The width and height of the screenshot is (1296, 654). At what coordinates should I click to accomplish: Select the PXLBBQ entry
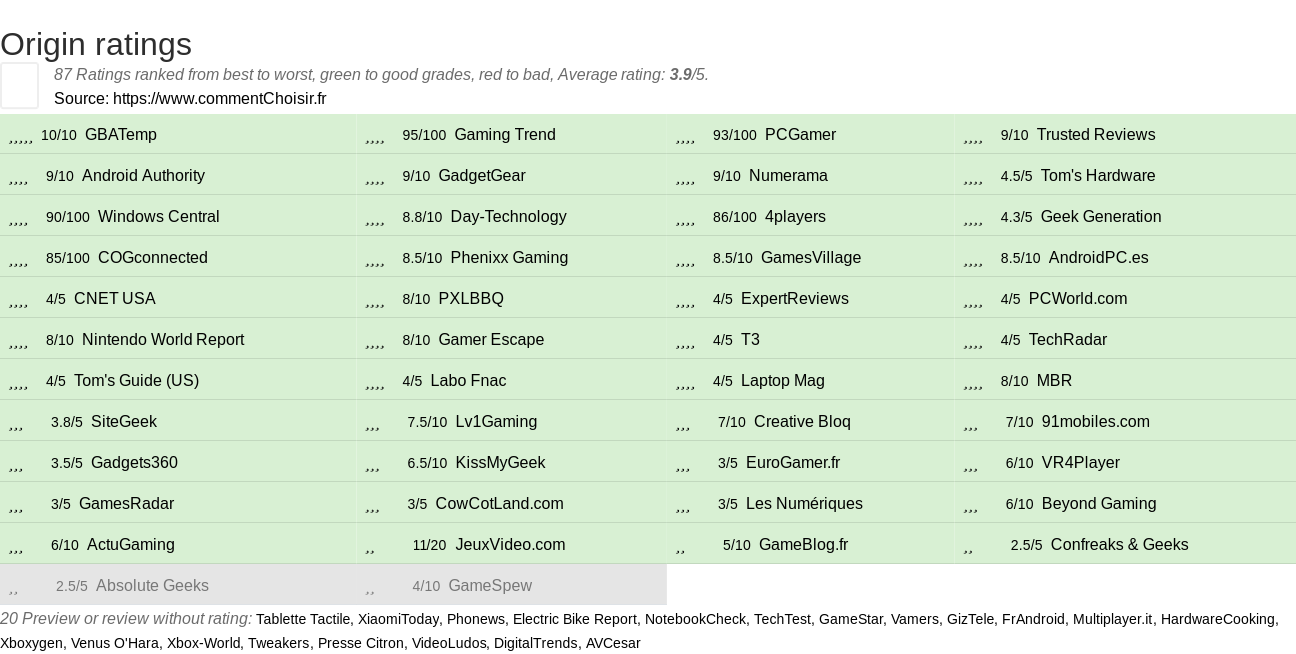pos(471,299)
